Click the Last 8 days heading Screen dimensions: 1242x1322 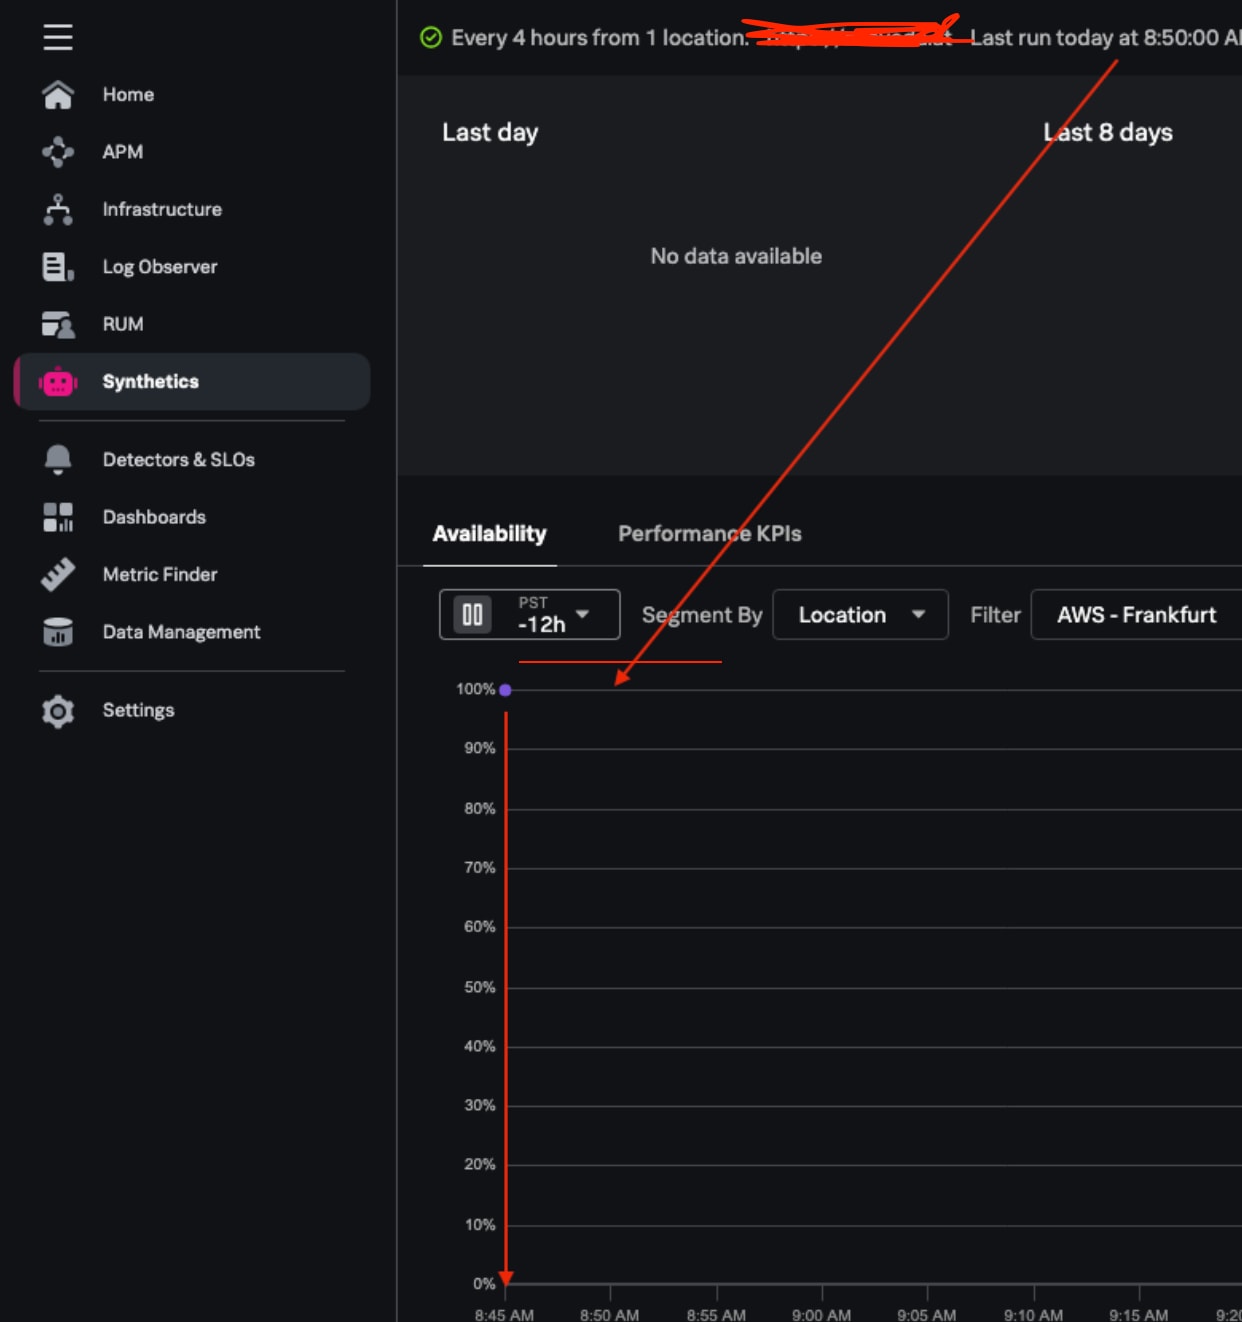point(1108,133)
